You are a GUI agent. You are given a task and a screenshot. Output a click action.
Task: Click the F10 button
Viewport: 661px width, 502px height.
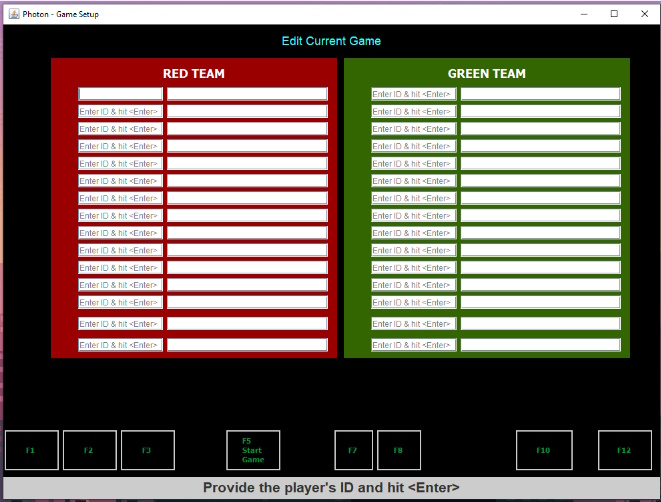[543, 450]
